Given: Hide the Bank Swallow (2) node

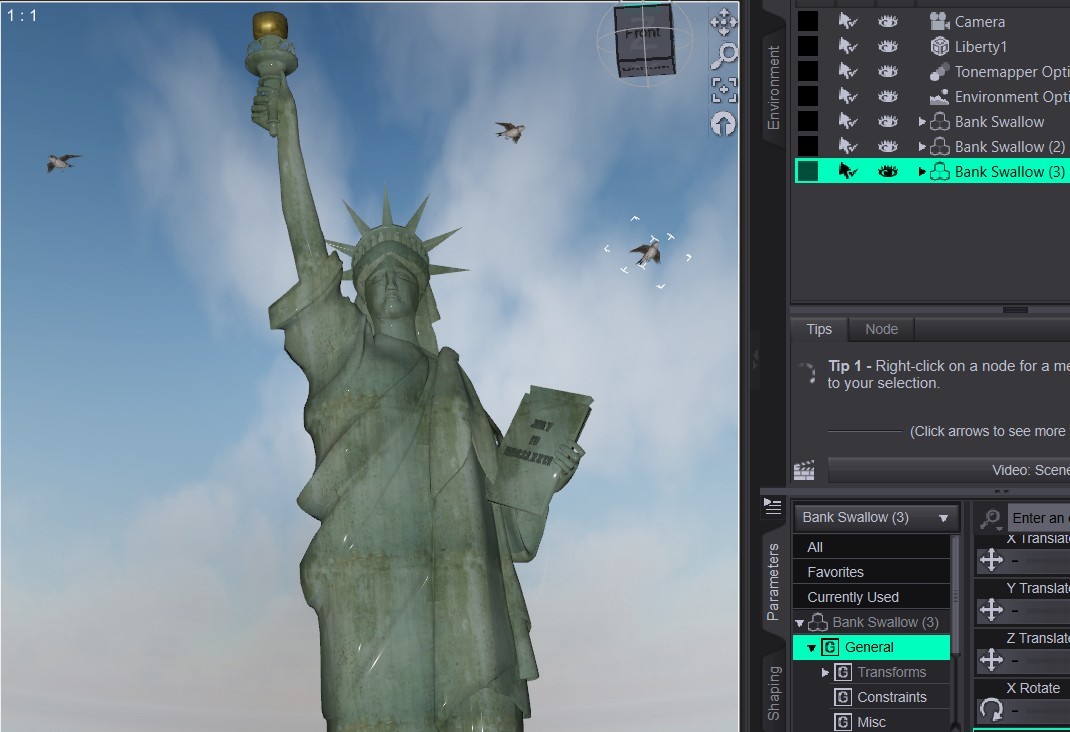Looking at the screenshot, I should (888, 147).
